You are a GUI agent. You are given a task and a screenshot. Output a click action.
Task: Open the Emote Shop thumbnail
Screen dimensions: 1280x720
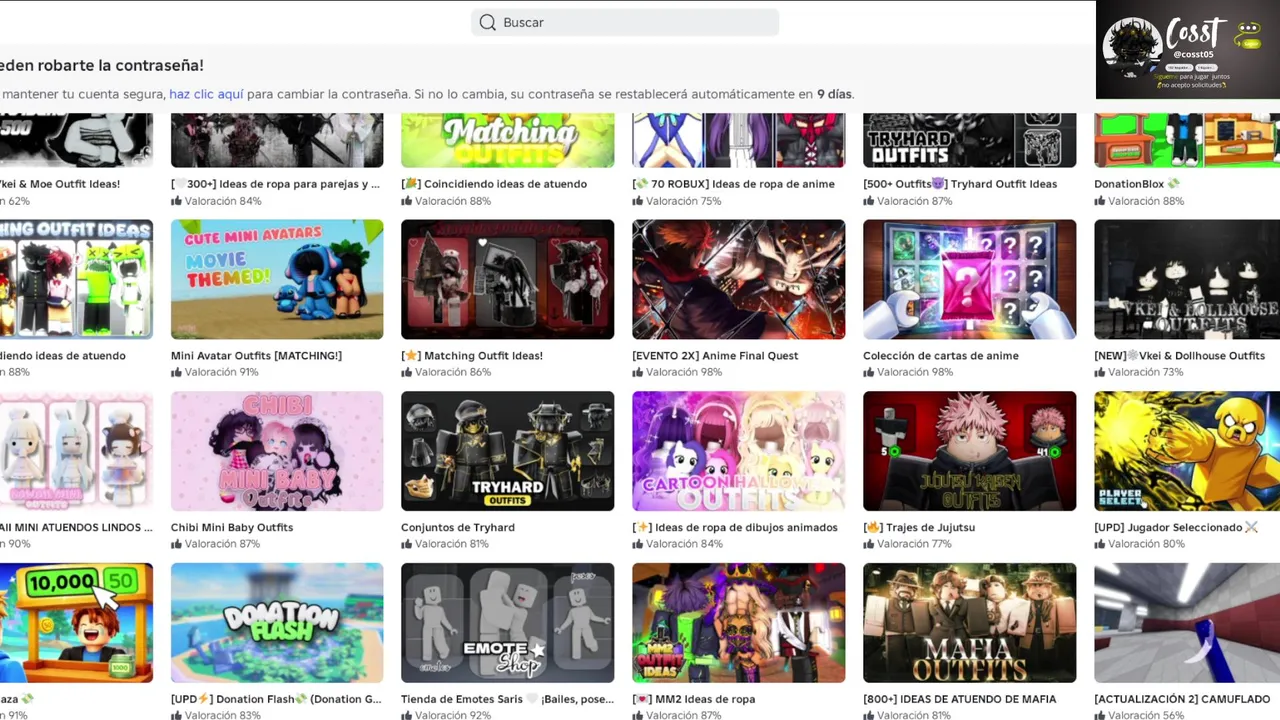click(508, 623)
